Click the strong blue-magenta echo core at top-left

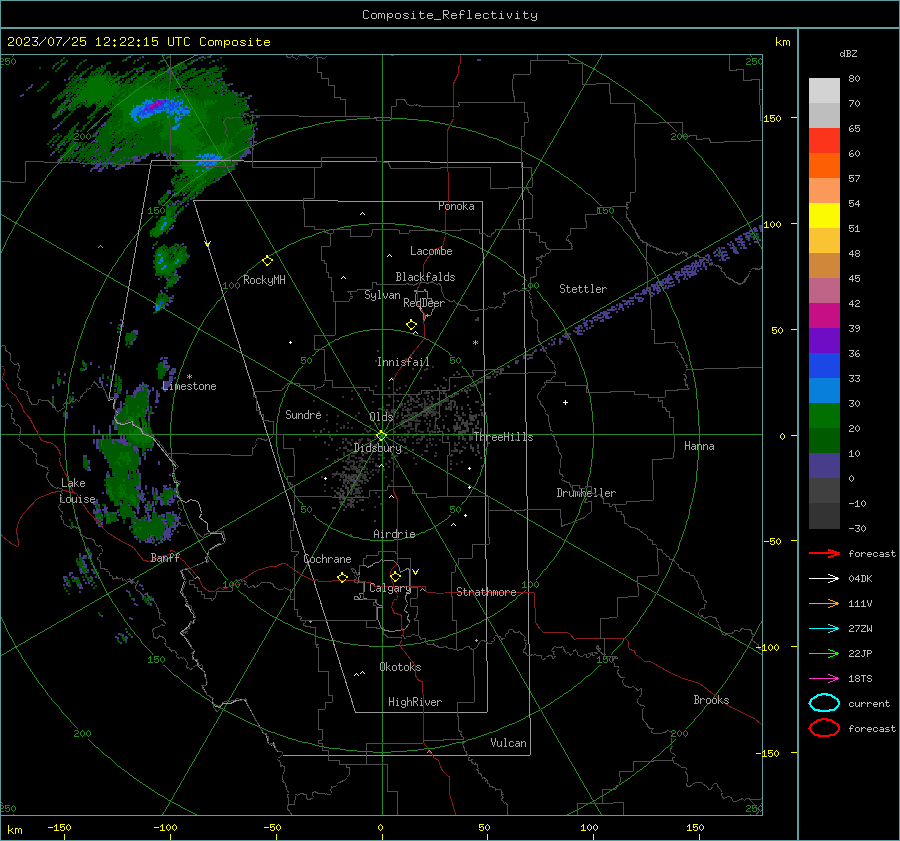pyautogui.click(x=158, y=108)
